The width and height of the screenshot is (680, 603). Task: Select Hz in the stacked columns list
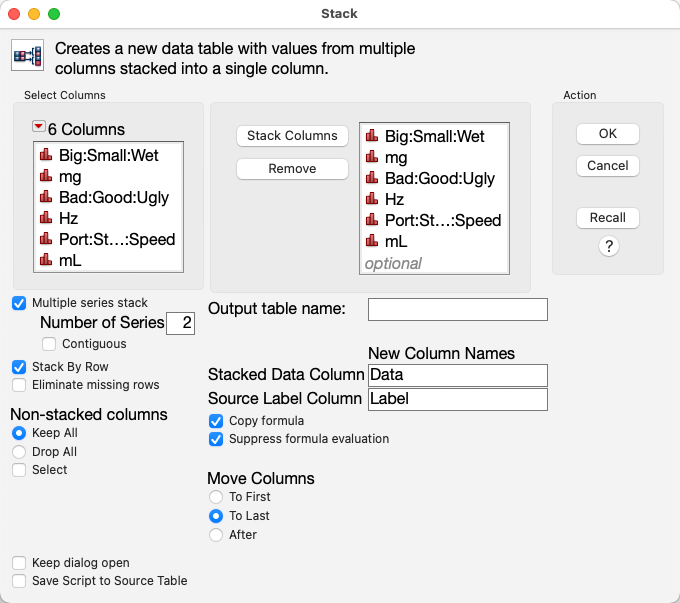pyautogui.click(x=396, y=200)
